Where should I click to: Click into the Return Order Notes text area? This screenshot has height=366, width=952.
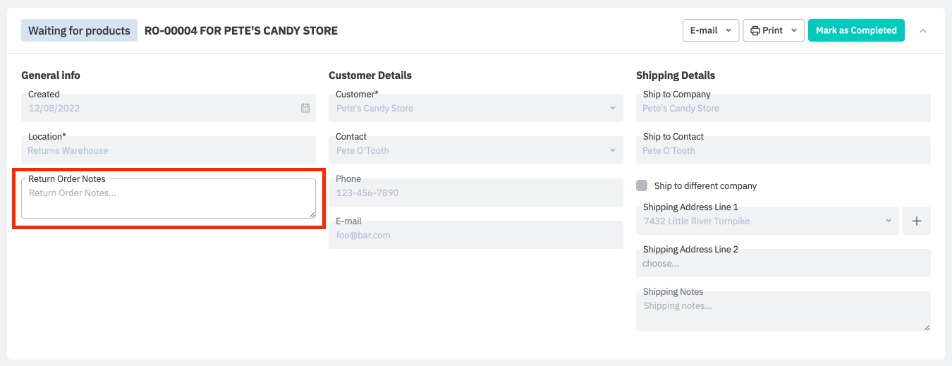(x=168, y=198)
